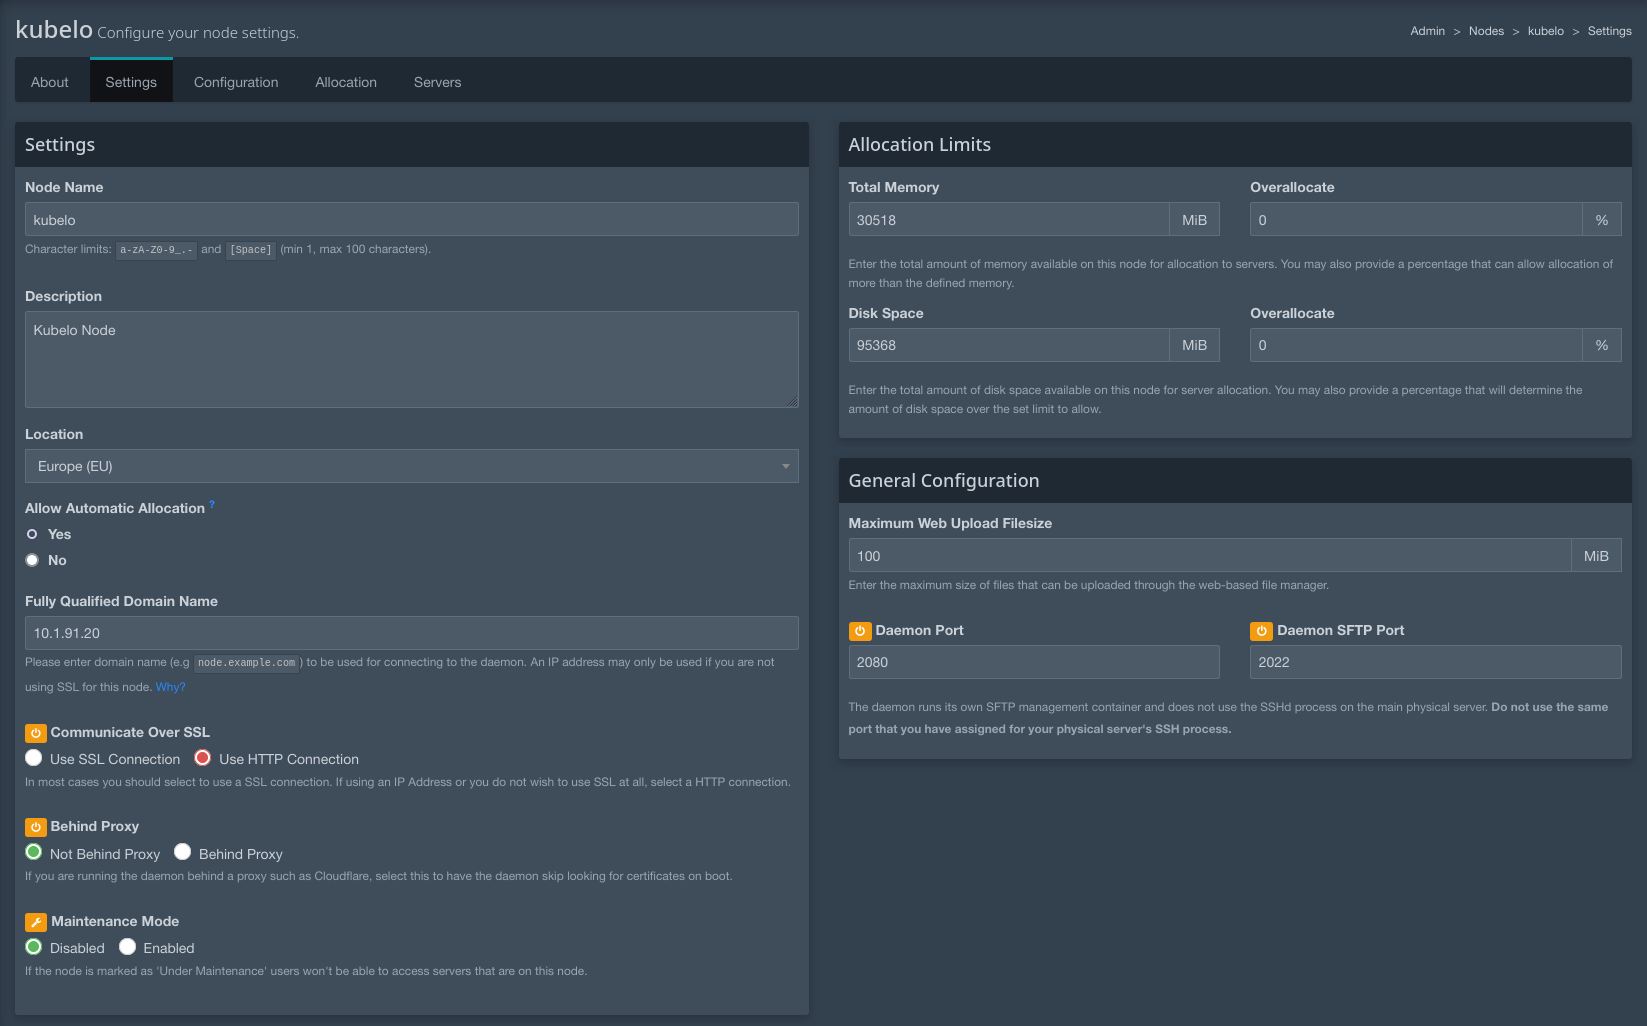This screenshot has width=1647, height=1026.
Task: Click the node.example.com code sample text
Action: tap(246, 663)
